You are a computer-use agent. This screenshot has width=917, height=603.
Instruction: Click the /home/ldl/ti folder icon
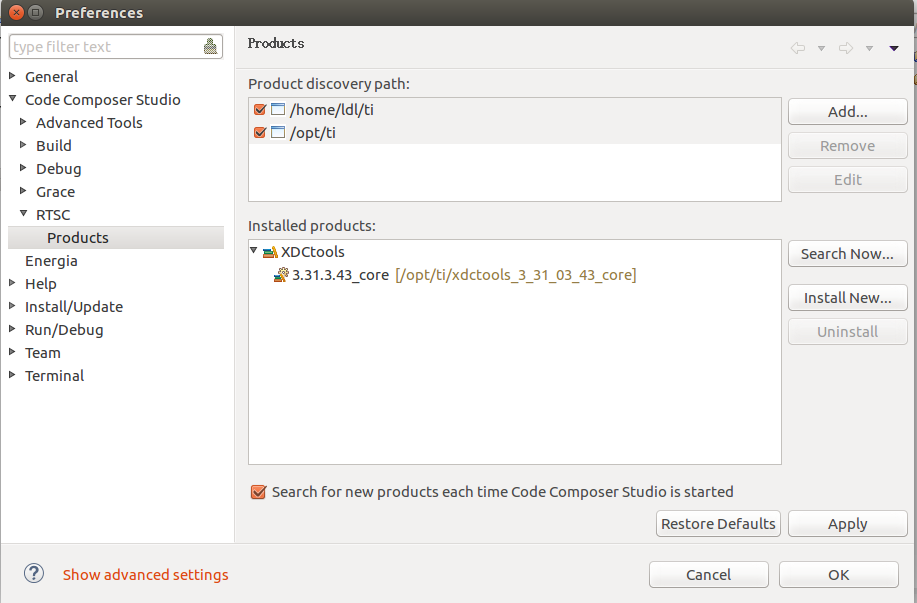(278, 110)
